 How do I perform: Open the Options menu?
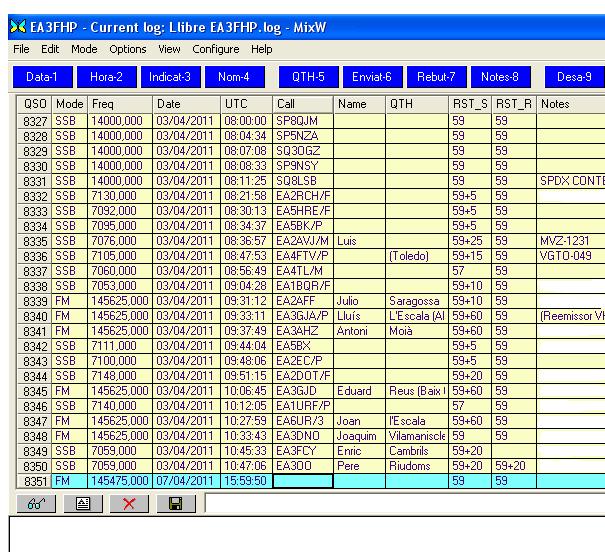(x=128, y=49)
